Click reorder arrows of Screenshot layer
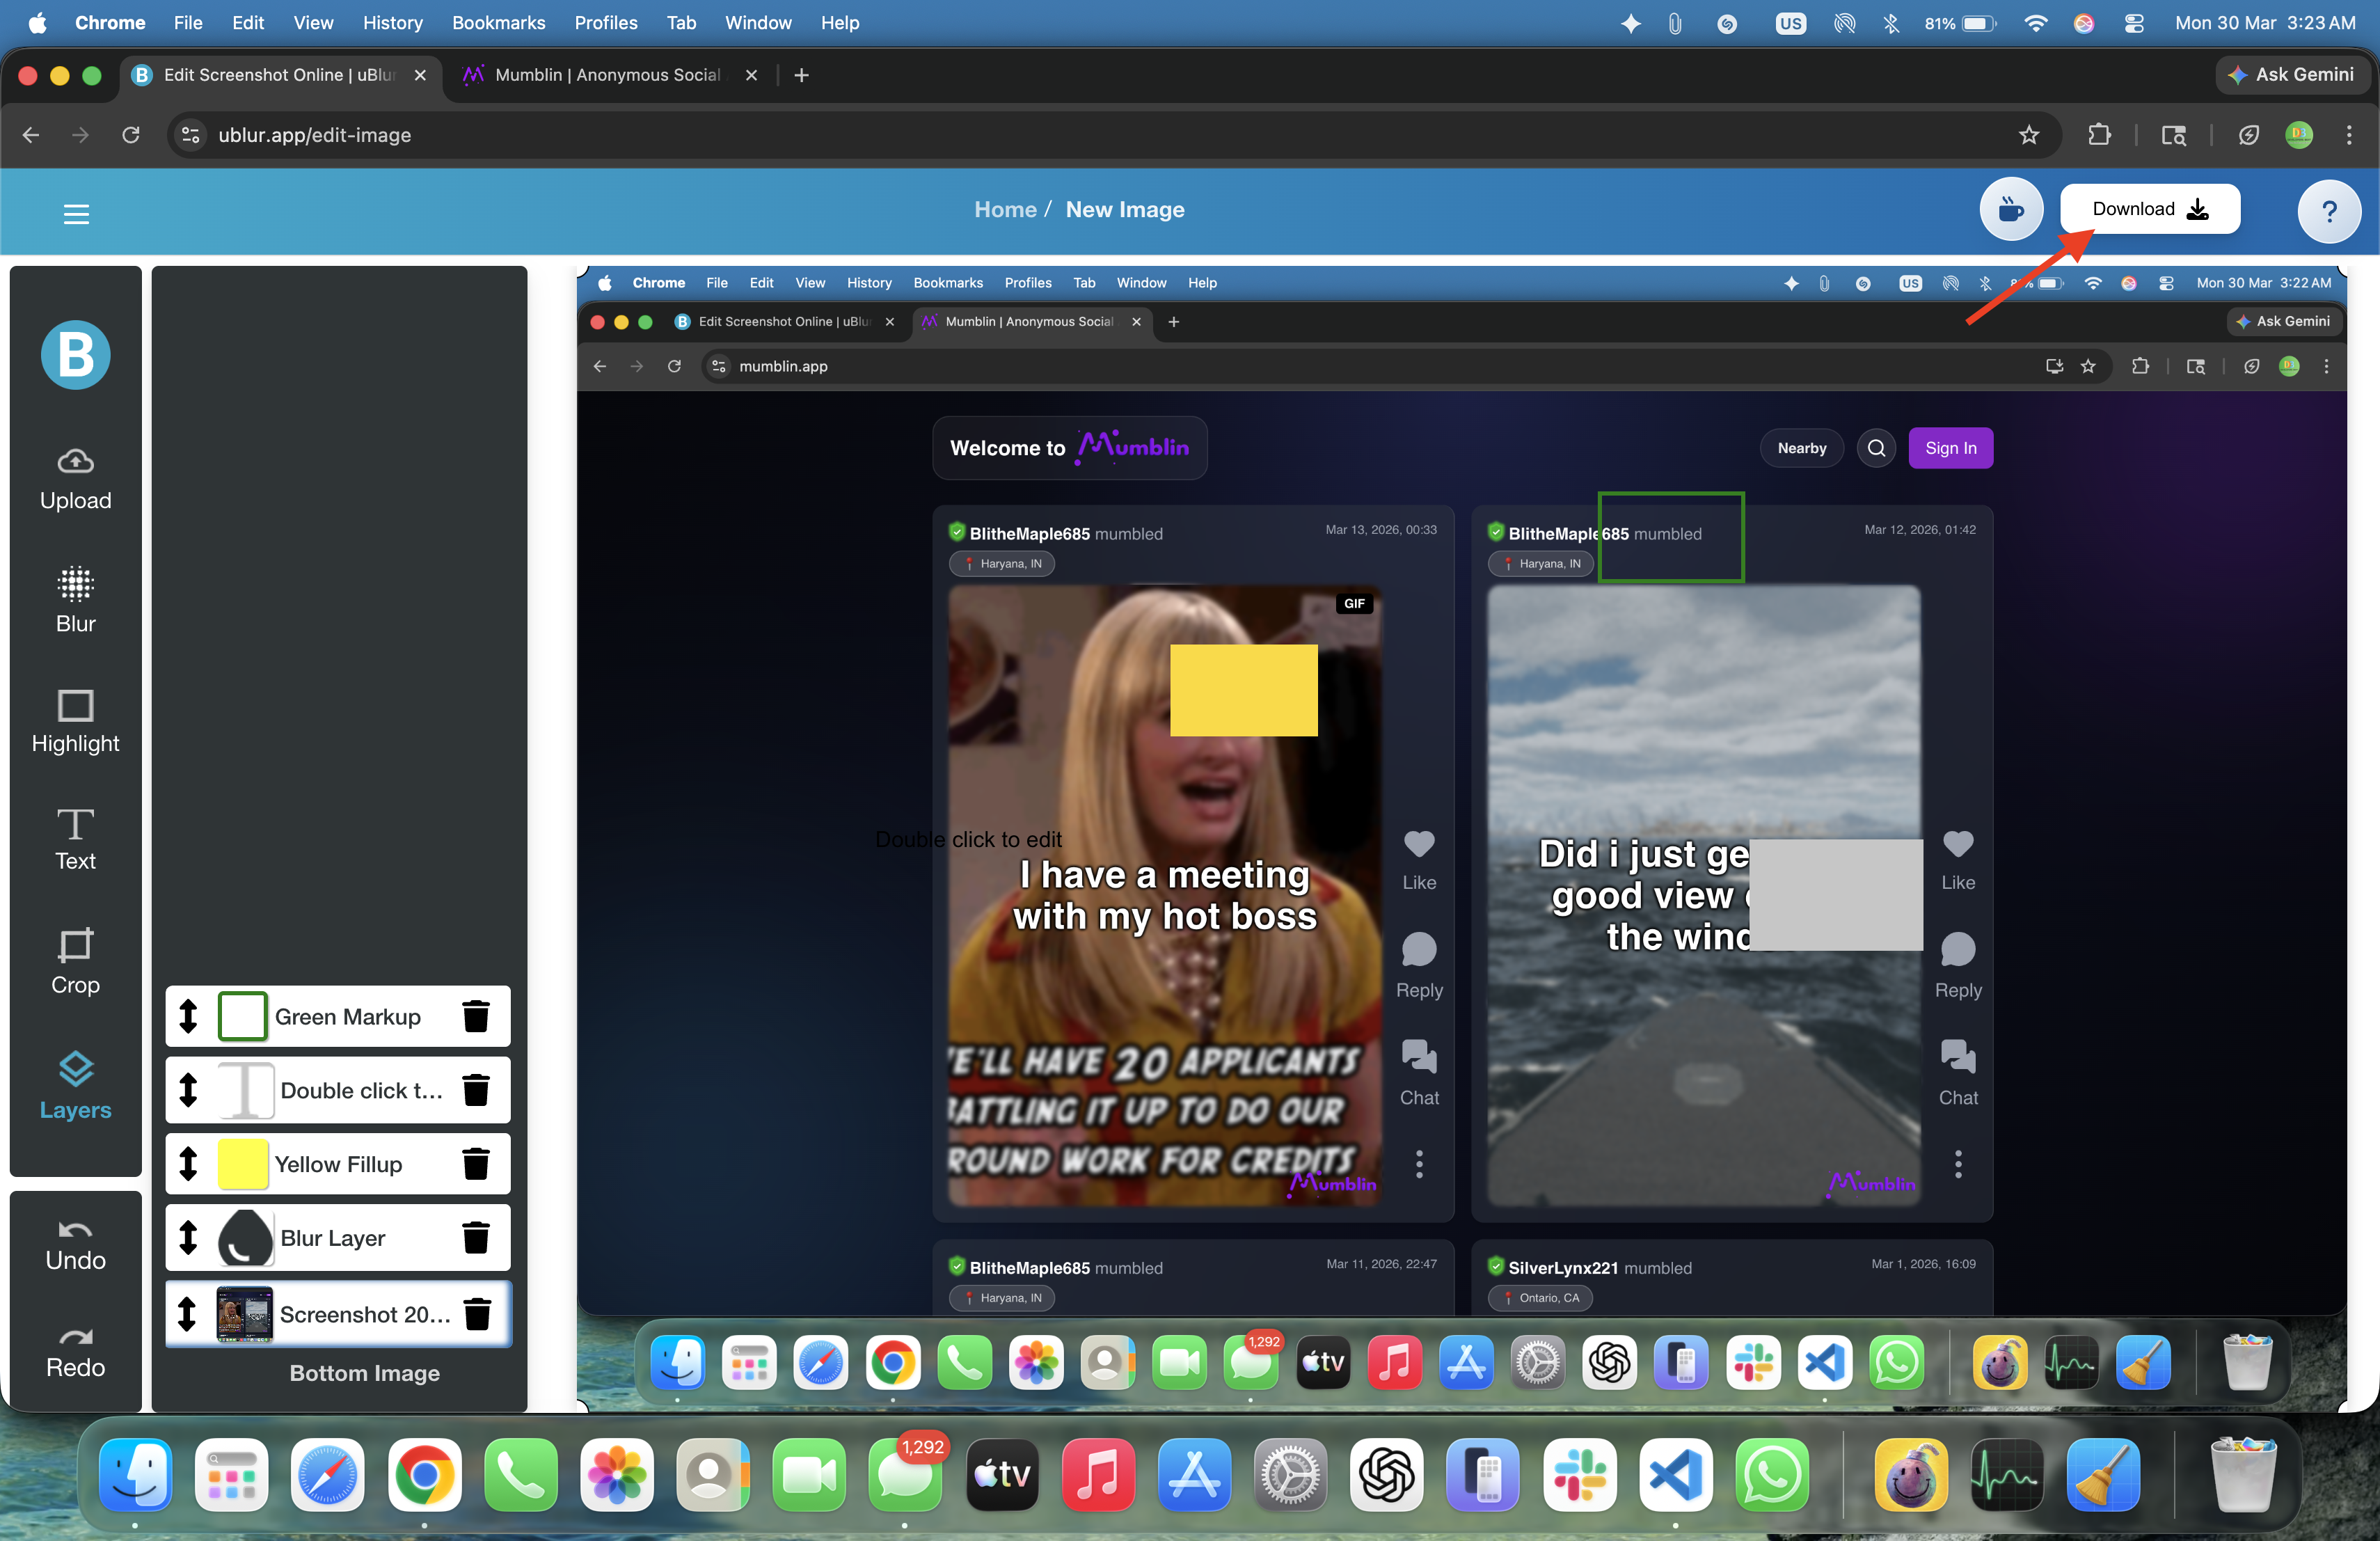 pos(187,1314)
